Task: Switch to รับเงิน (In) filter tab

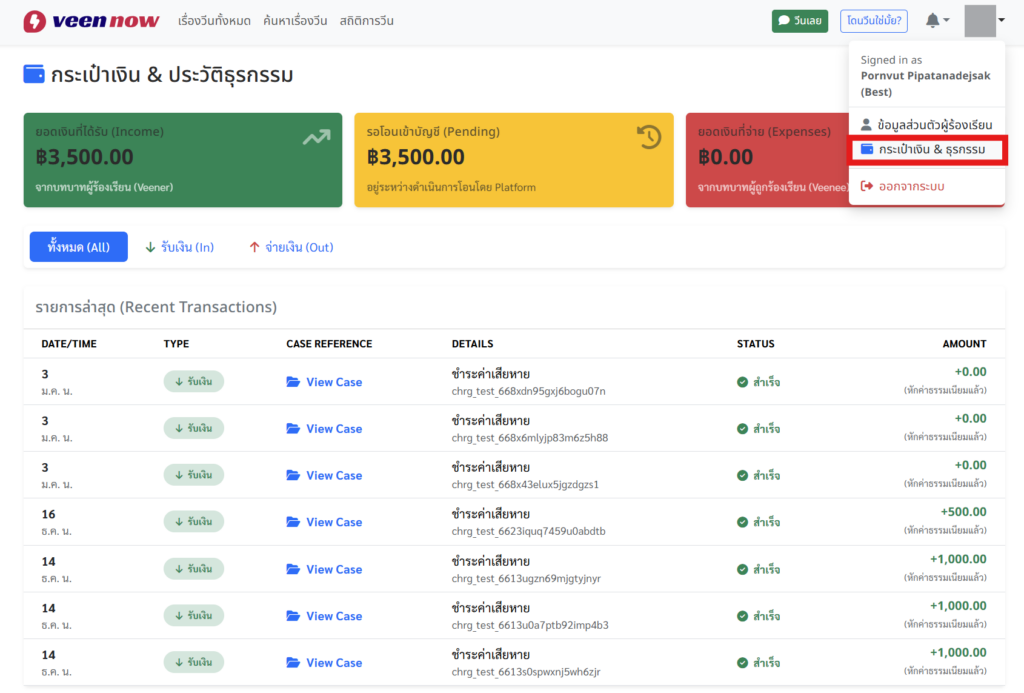Action: click(x=180, y=247)
